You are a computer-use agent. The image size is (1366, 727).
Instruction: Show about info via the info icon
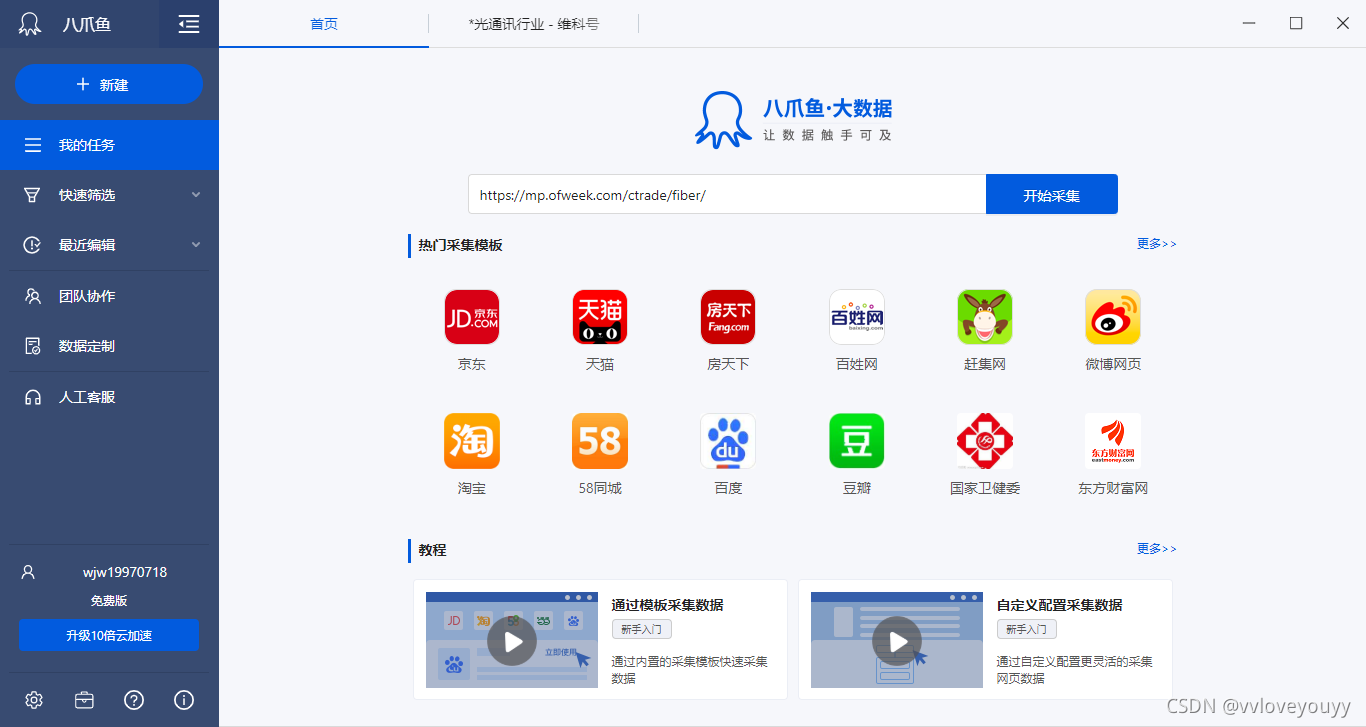pyautogui.click(x=184, y=700)
